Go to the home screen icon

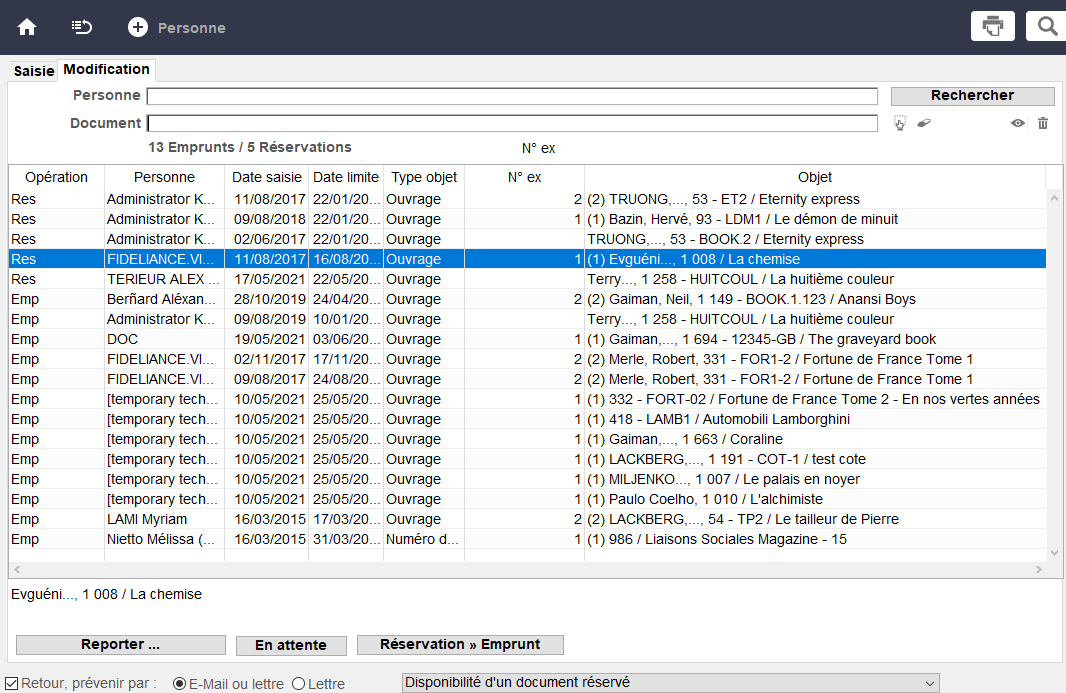pos(27,27)
